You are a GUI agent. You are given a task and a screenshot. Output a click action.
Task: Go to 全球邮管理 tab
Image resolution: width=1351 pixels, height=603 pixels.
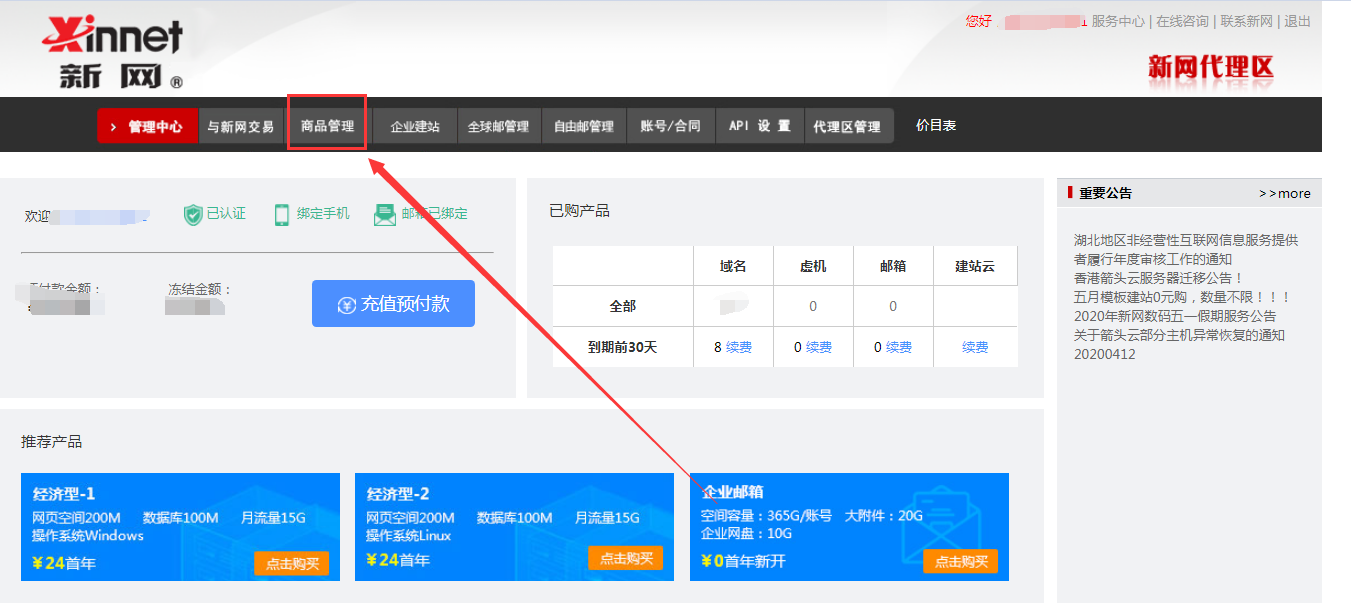[498, 127]
